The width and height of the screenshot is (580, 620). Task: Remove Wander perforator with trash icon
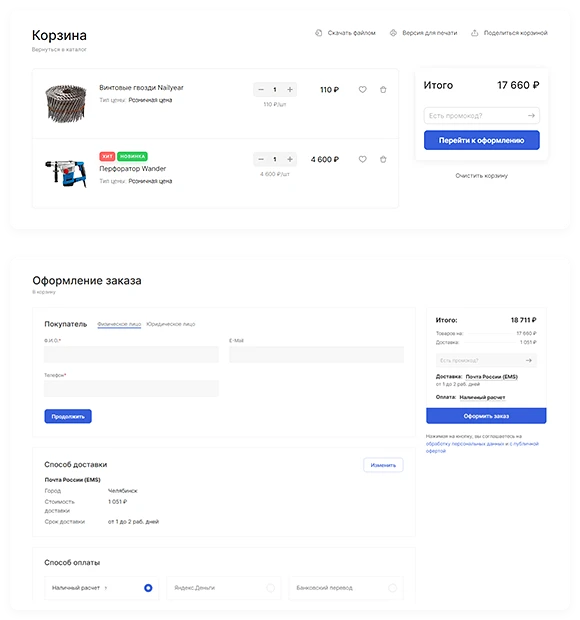tap(383, 159)
